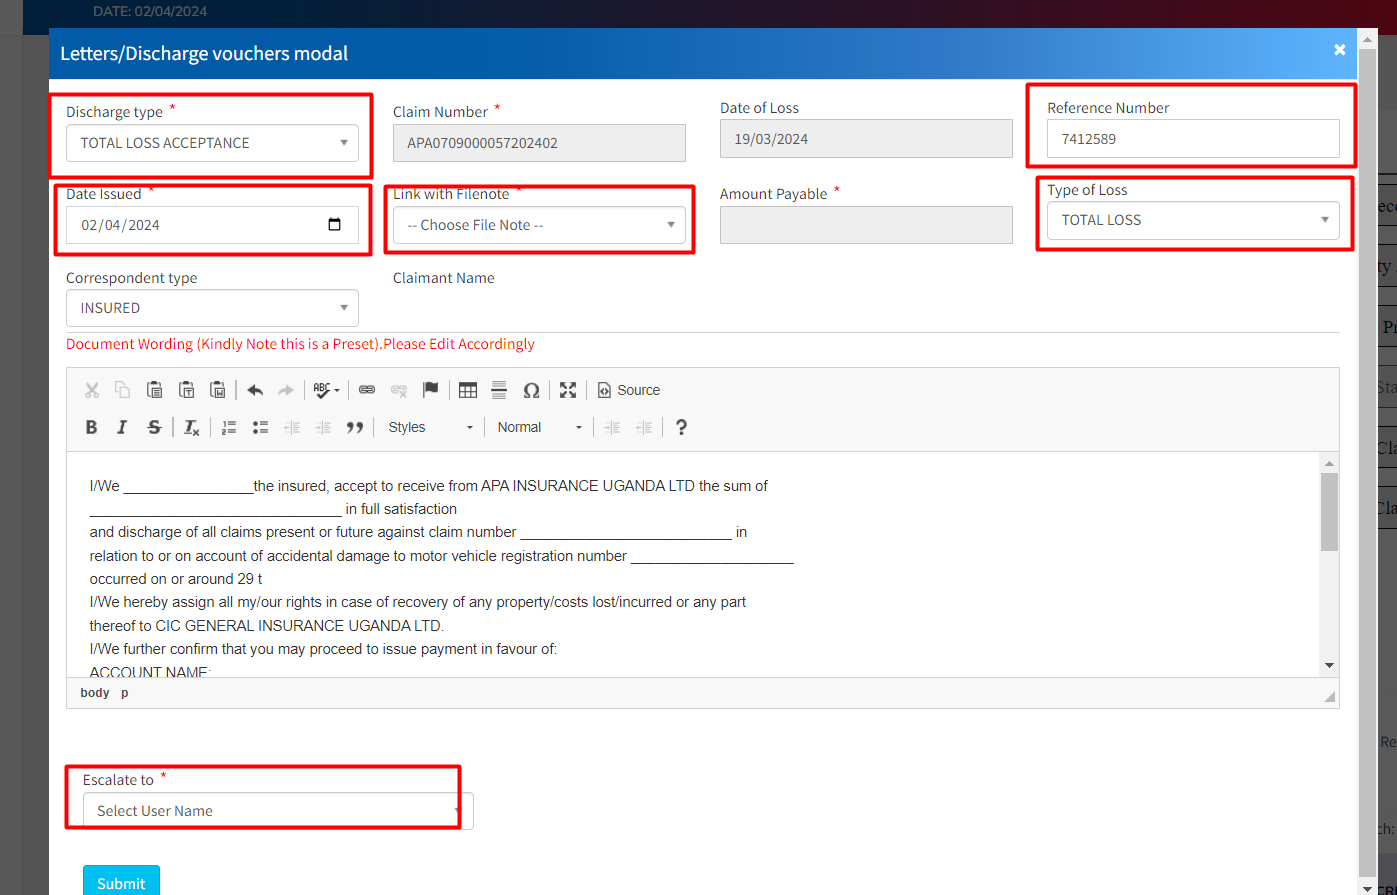Toggle Bold formatting

coord(91,427)
